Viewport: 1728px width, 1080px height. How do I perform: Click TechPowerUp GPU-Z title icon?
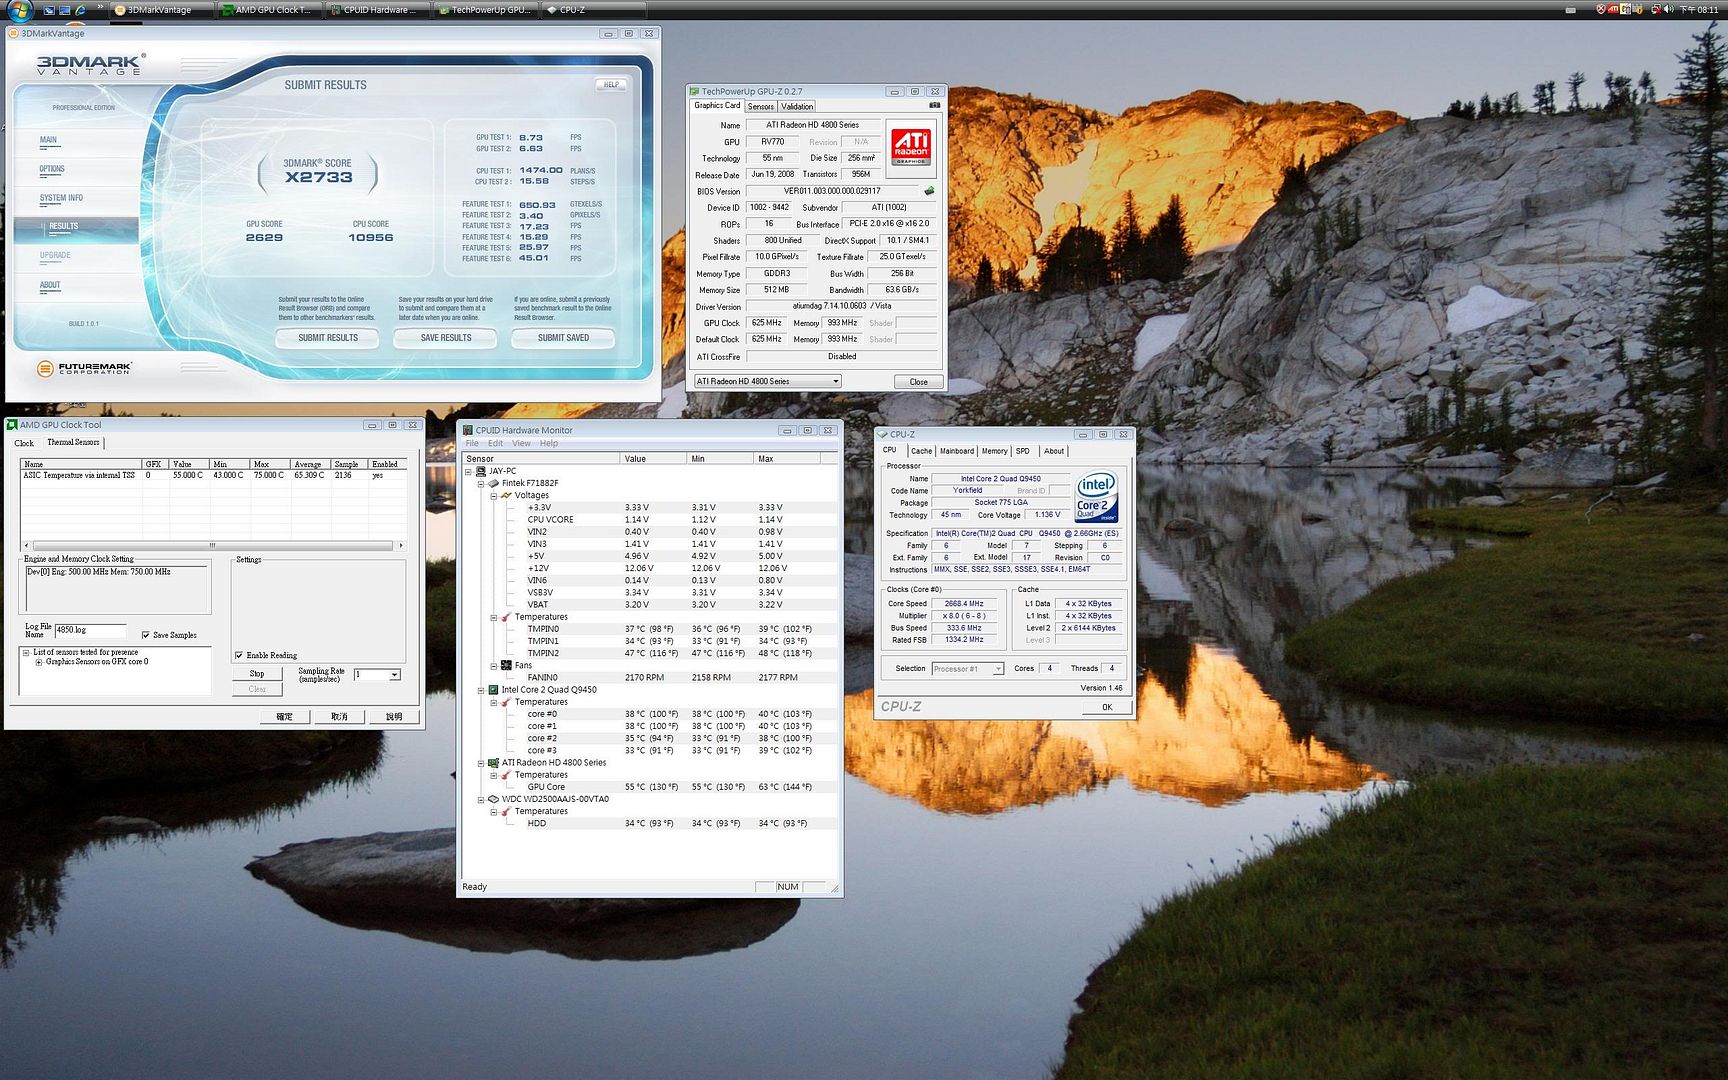(x=695, y=91)
